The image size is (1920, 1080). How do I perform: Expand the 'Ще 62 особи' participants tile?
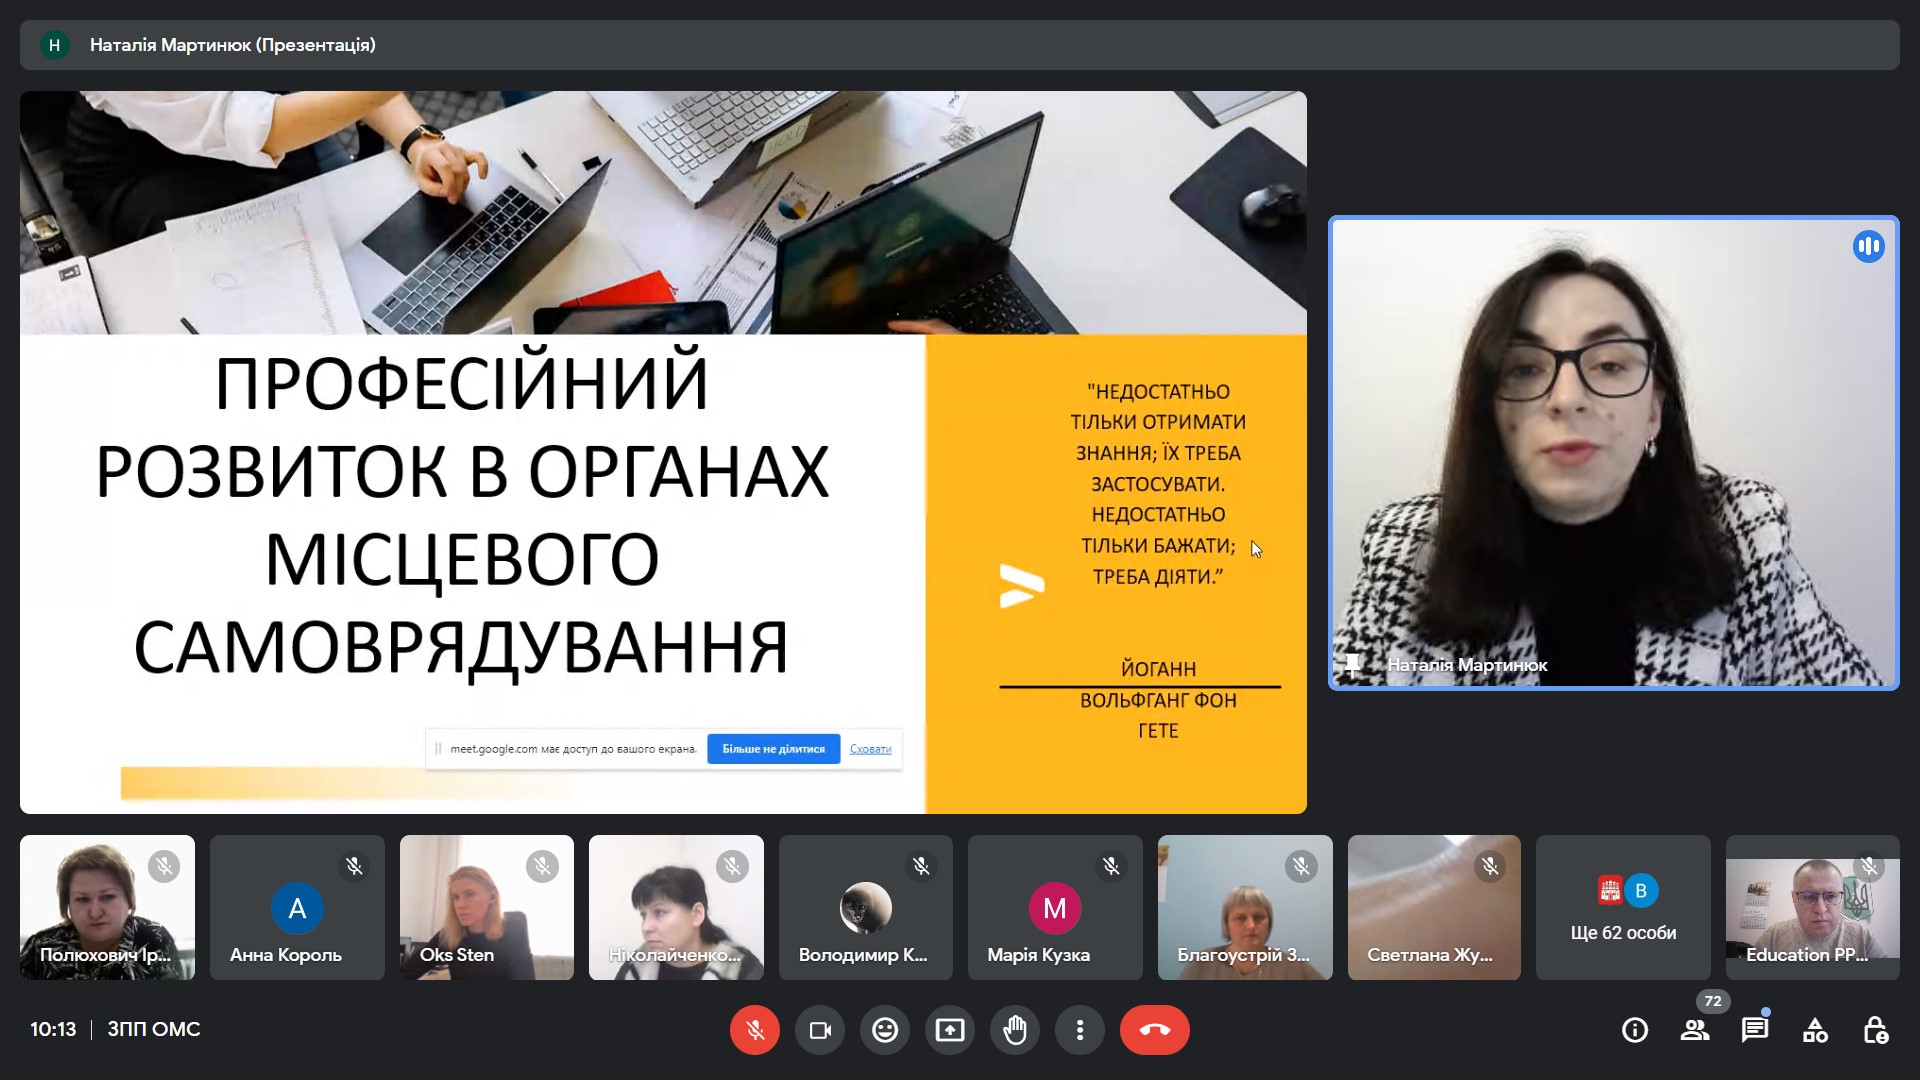click(1623, 908)
